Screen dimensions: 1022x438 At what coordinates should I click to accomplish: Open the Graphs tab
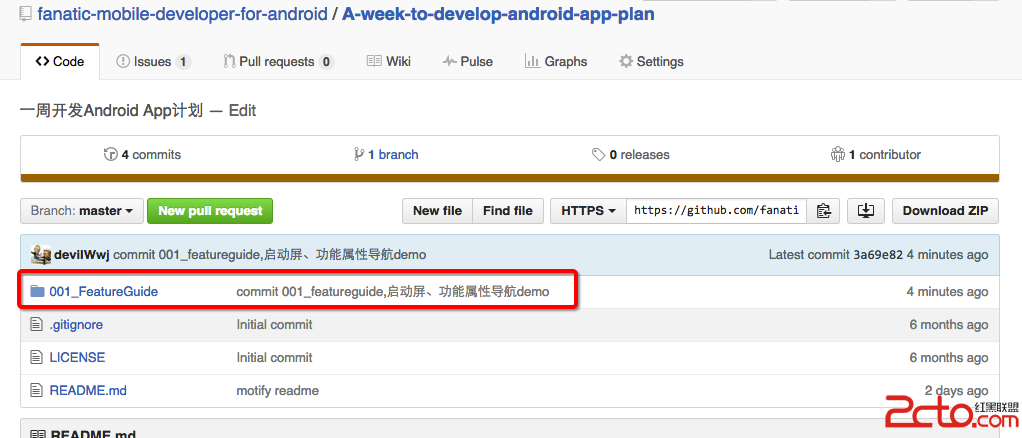click(x=555, y=62)
